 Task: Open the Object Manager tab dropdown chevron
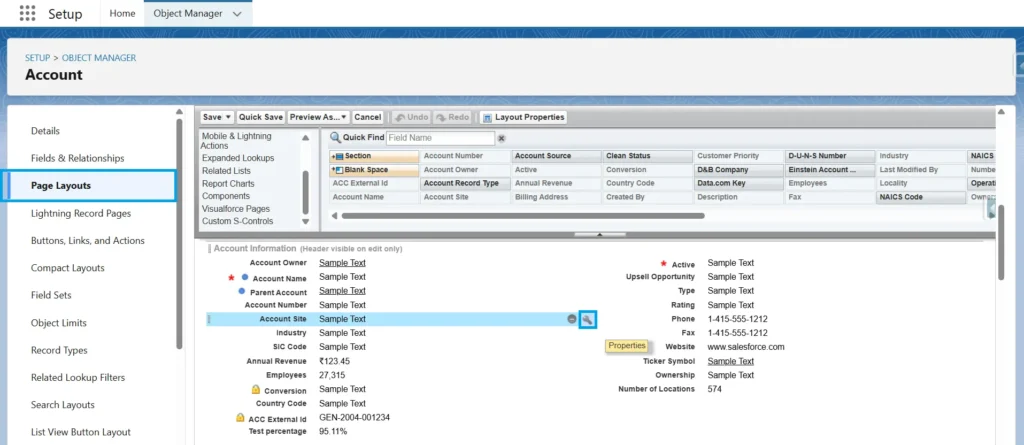(x=236, y=14)
